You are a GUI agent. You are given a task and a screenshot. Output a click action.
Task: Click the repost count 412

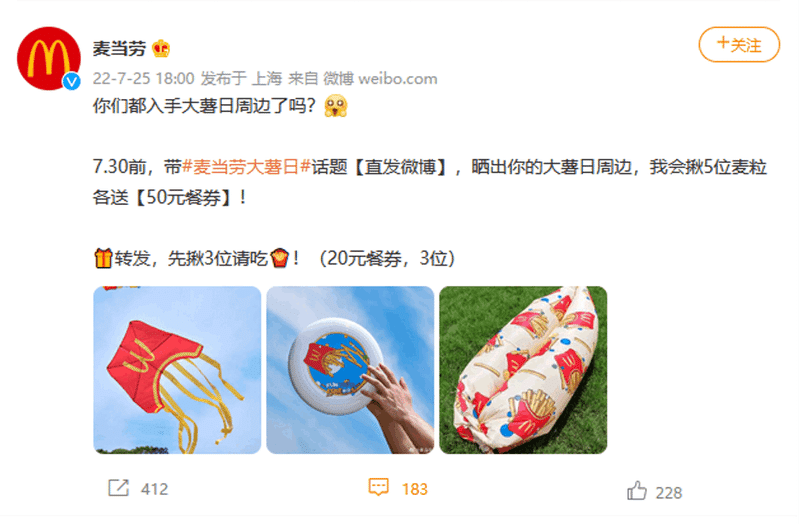(x=154, y=489)
